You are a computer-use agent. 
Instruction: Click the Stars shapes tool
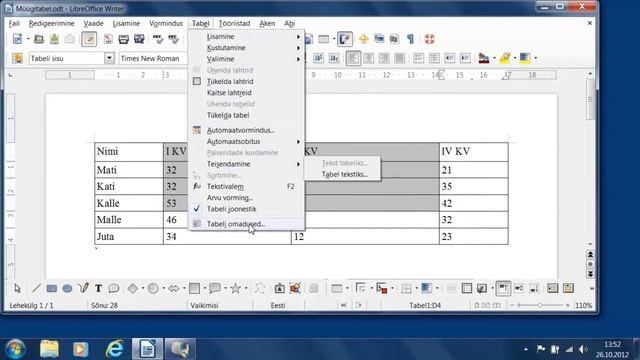pyautogui.click(x=236, y=289)
